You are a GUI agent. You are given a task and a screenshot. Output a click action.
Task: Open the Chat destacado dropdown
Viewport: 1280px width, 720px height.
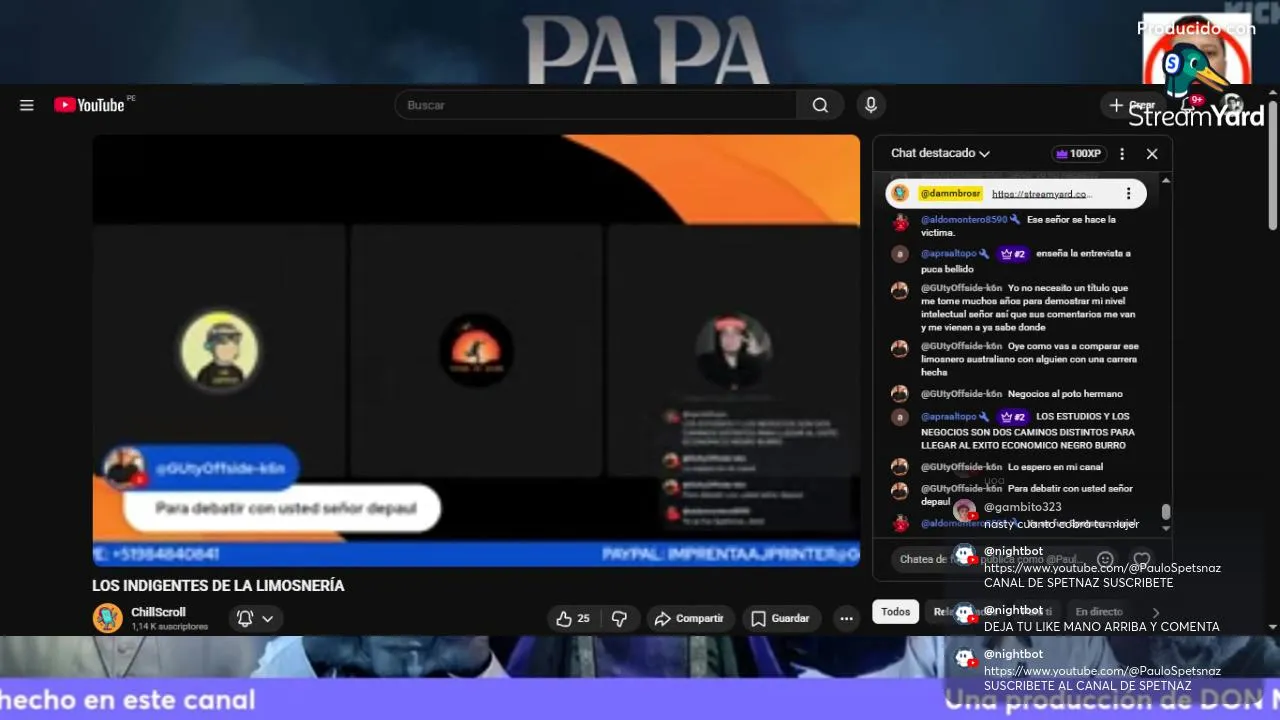940,153
